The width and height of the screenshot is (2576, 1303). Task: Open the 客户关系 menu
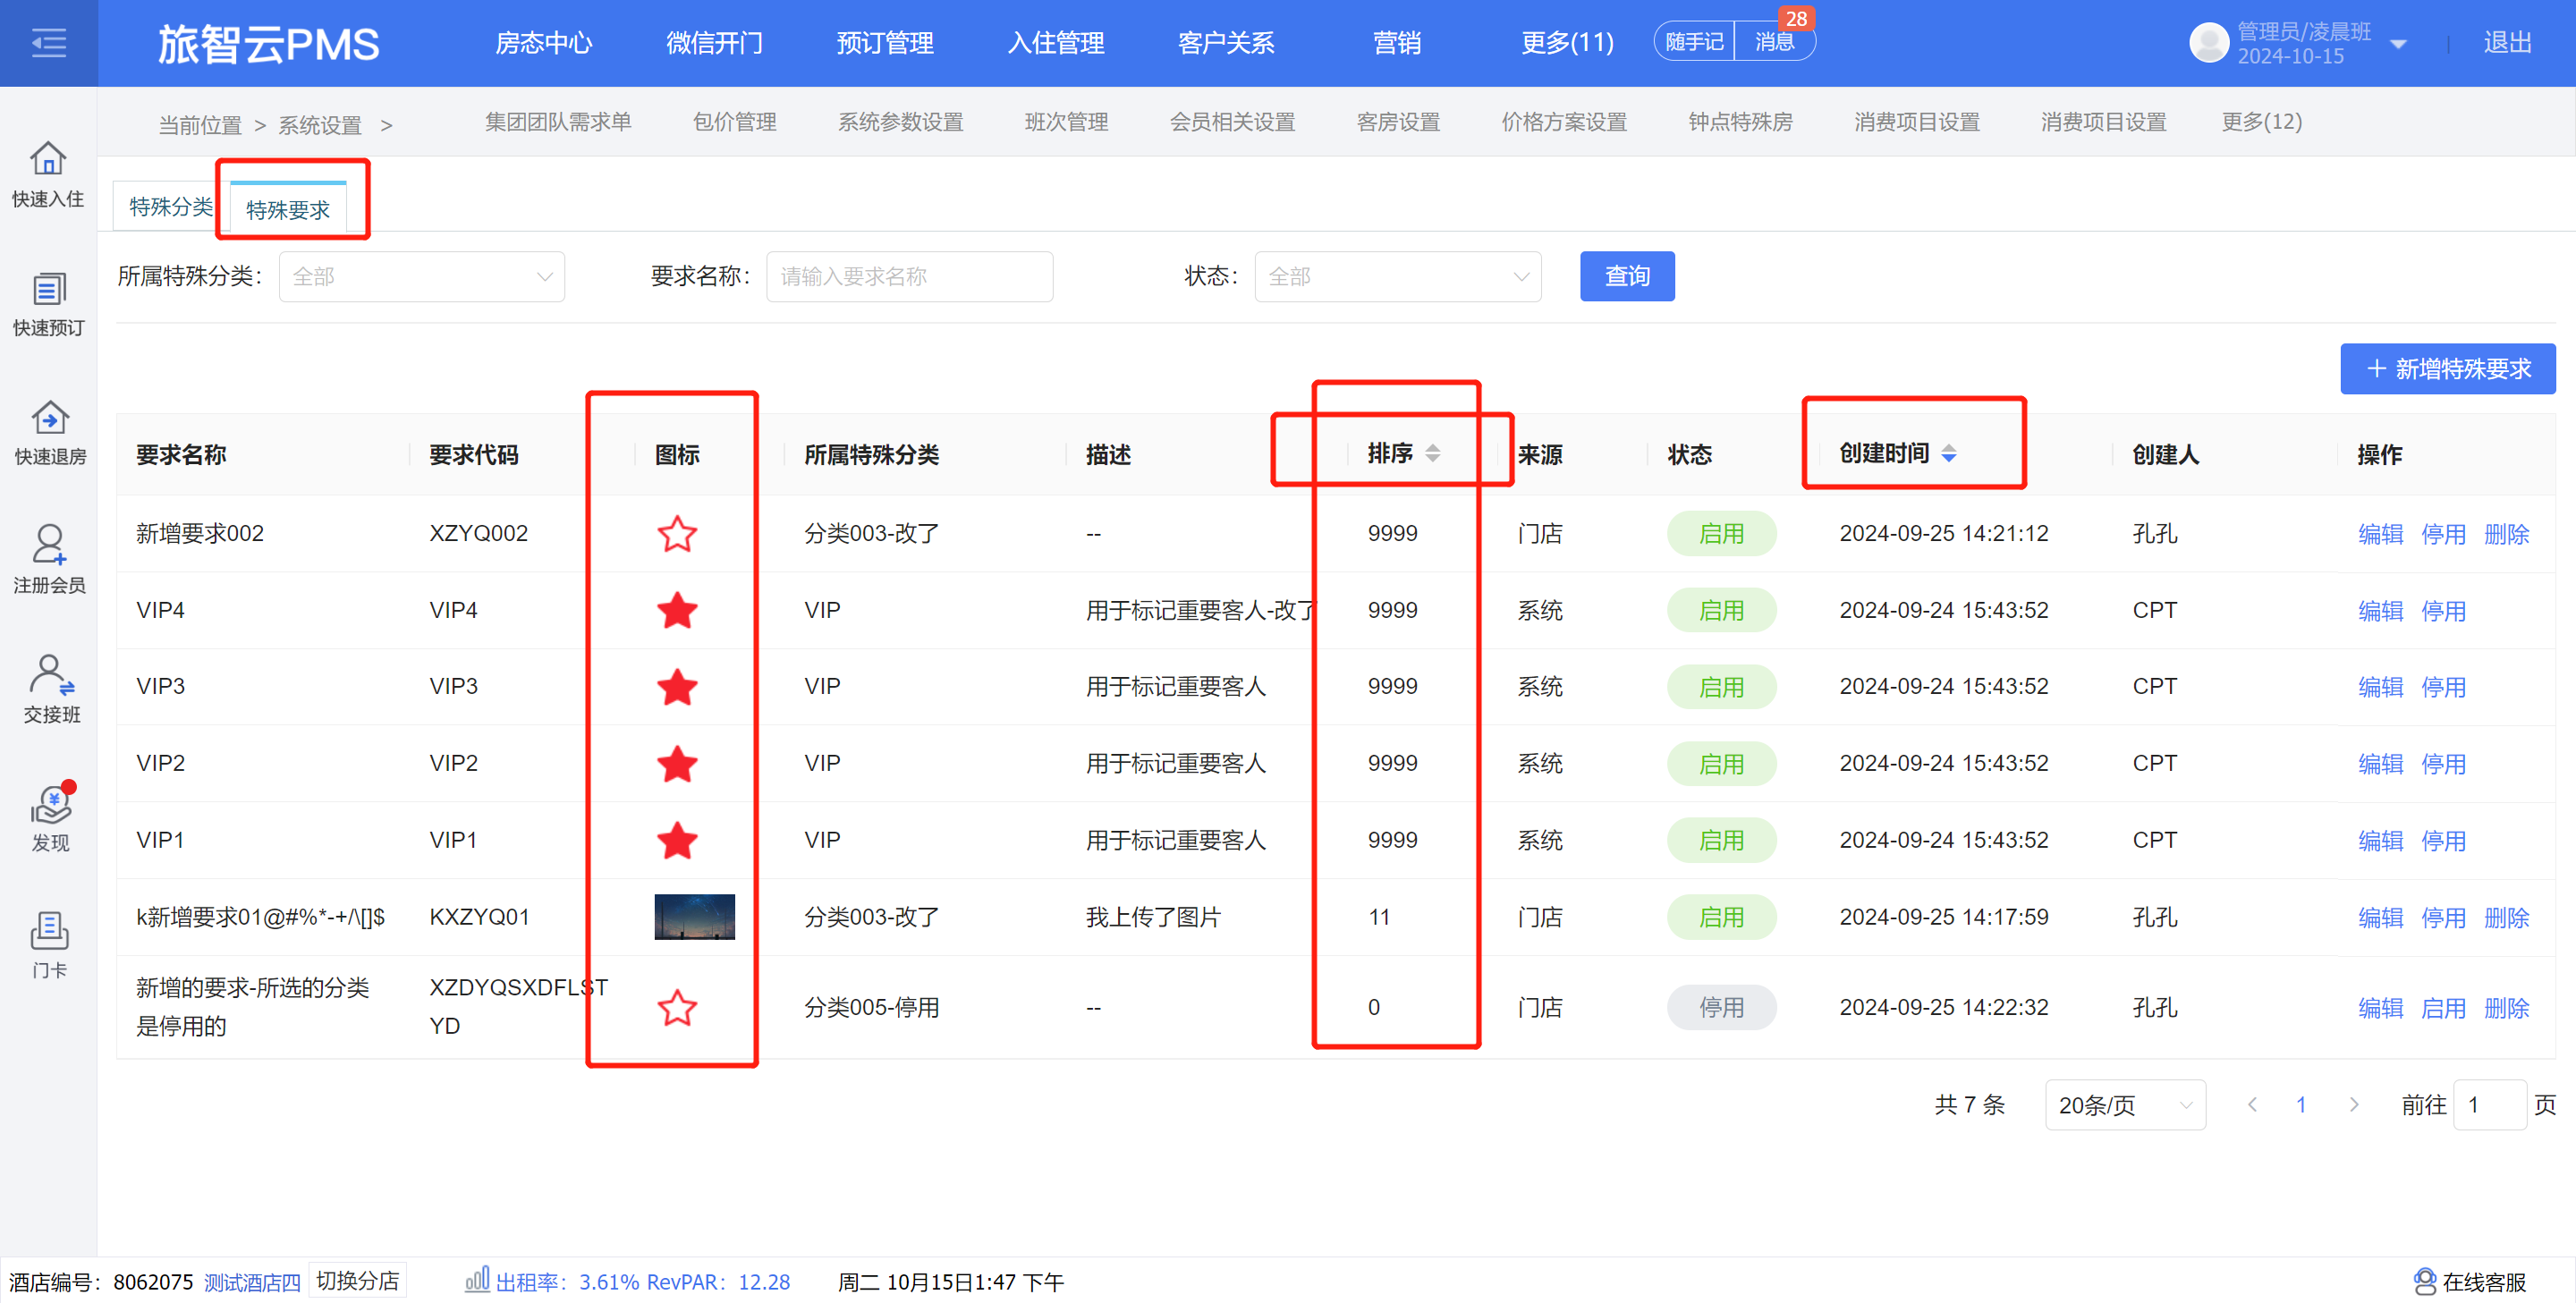point(1226,43)
